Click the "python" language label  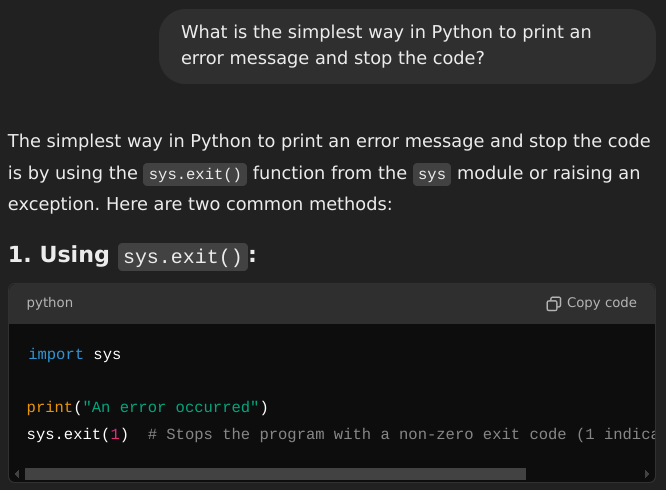[x=49, y=303]
